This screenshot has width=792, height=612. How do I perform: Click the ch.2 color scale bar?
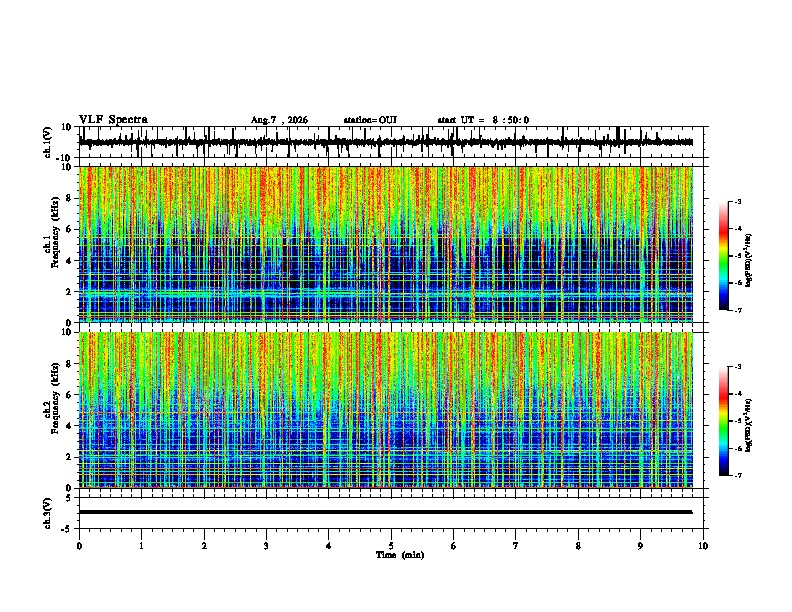[724, 421]
